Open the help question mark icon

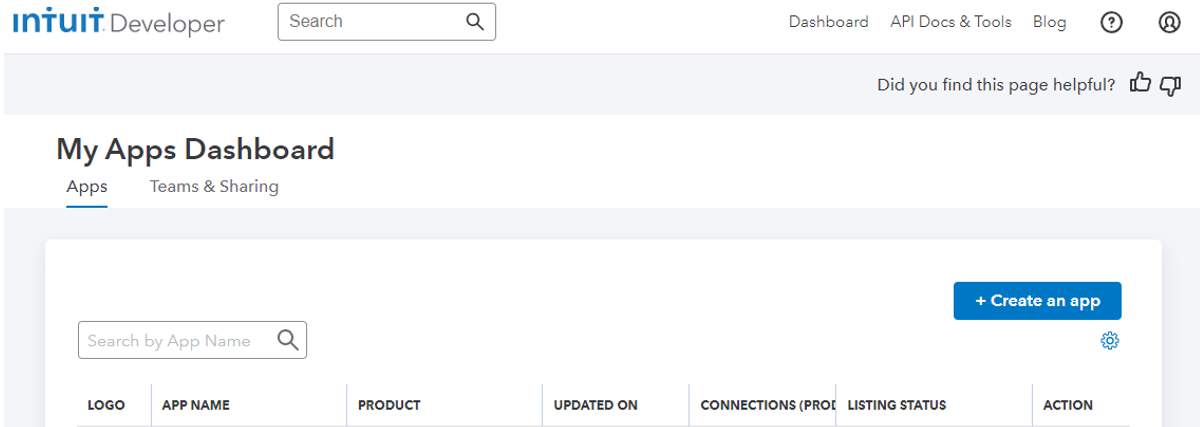[1111, 22]
